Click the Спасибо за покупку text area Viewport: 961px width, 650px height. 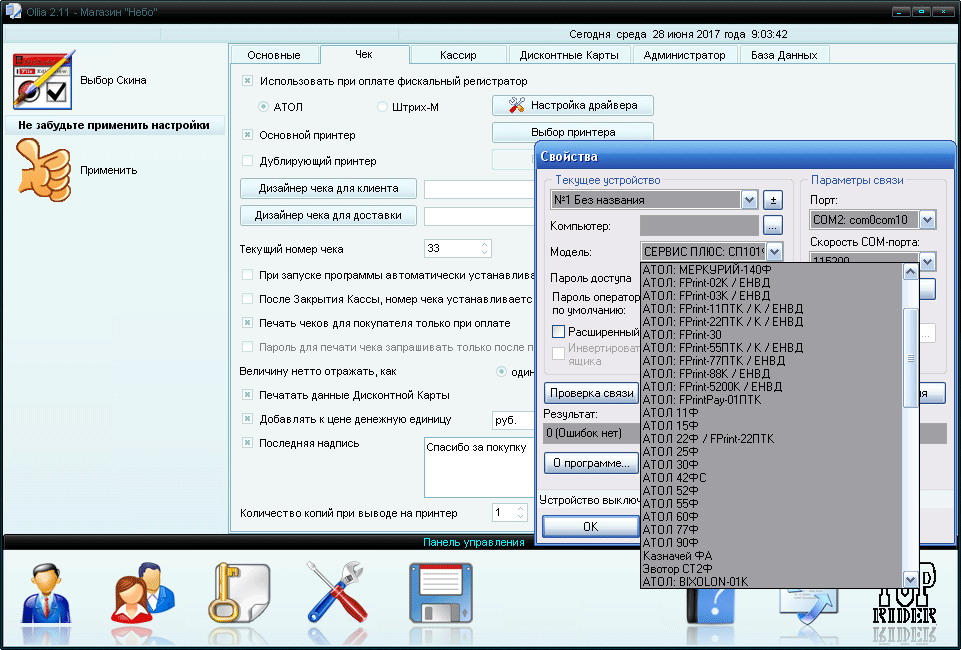pos(479,467)
